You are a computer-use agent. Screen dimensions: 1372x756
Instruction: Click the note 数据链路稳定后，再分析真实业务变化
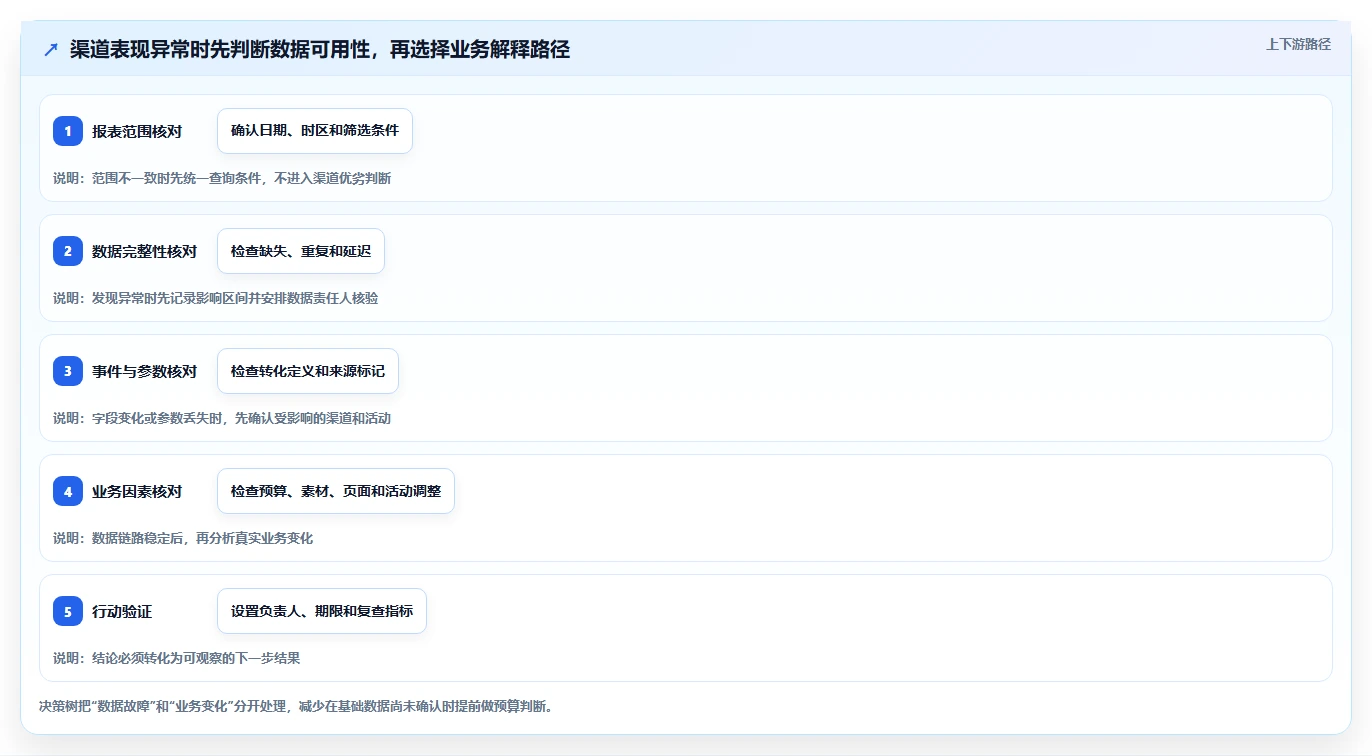[x=183, y=538]
